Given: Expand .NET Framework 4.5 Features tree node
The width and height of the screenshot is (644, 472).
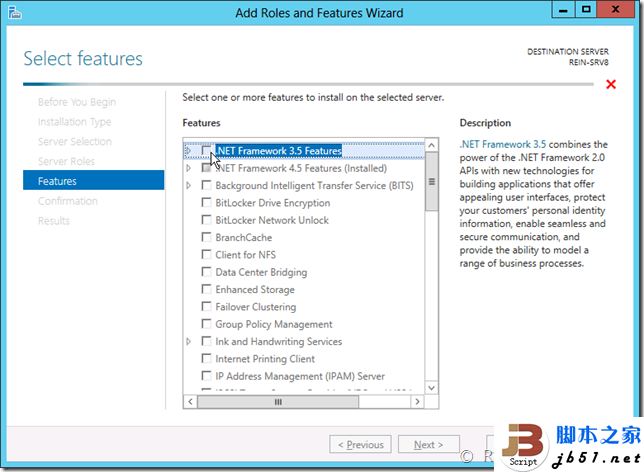Looking at the screenshot, I should pyautogui.click(x=189, y=168).
